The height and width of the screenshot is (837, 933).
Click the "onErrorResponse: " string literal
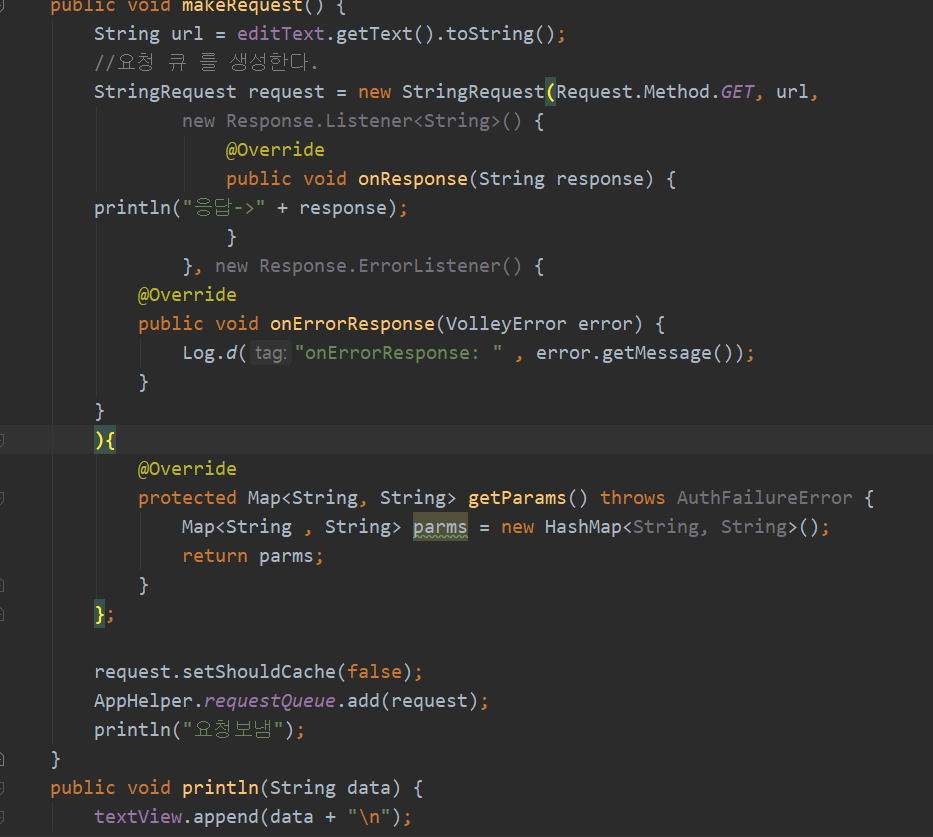pyautogui.click(x=399, y=353)
